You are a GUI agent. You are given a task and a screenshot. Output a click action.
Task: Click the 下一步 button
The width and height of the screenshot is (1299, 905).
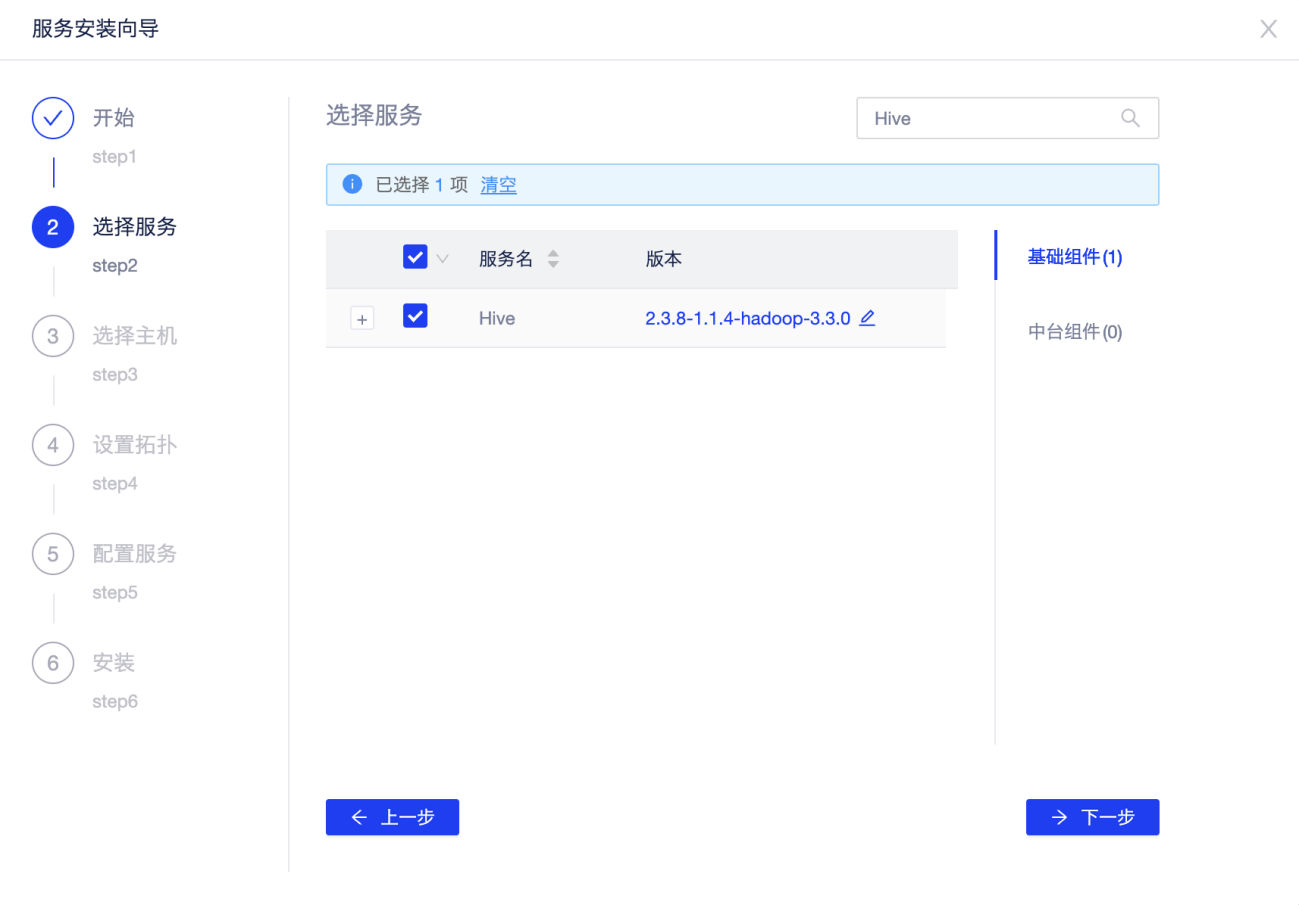tap(1092, 817)
